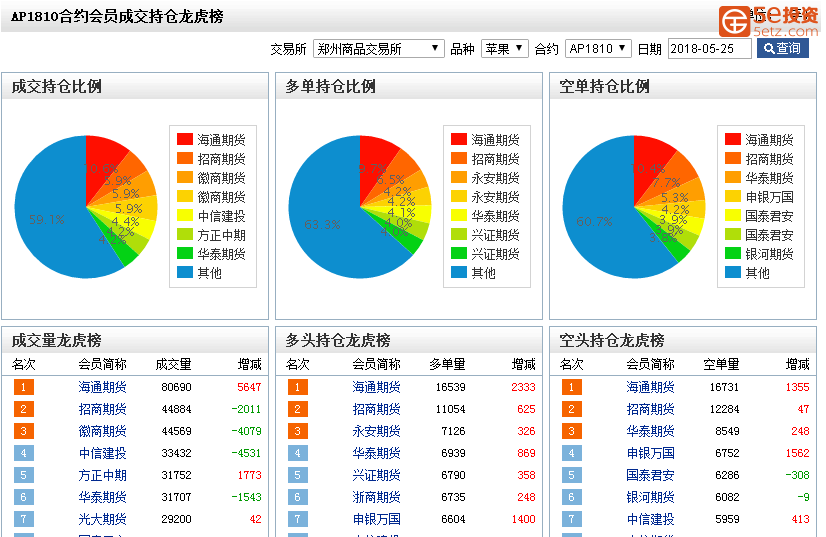
Task: Open 招商期货 link in 成交量龙虎榜
Action: click(x=103, y=409)
